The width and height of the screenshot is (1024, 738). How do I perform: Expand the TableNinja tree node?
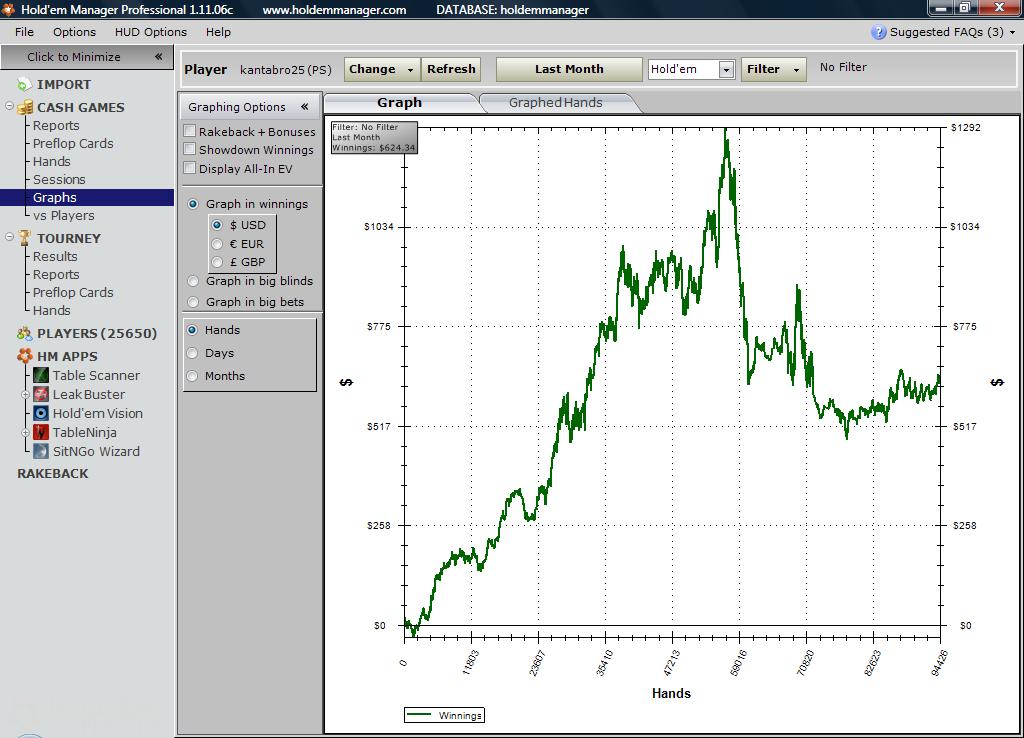click(25, 432)
